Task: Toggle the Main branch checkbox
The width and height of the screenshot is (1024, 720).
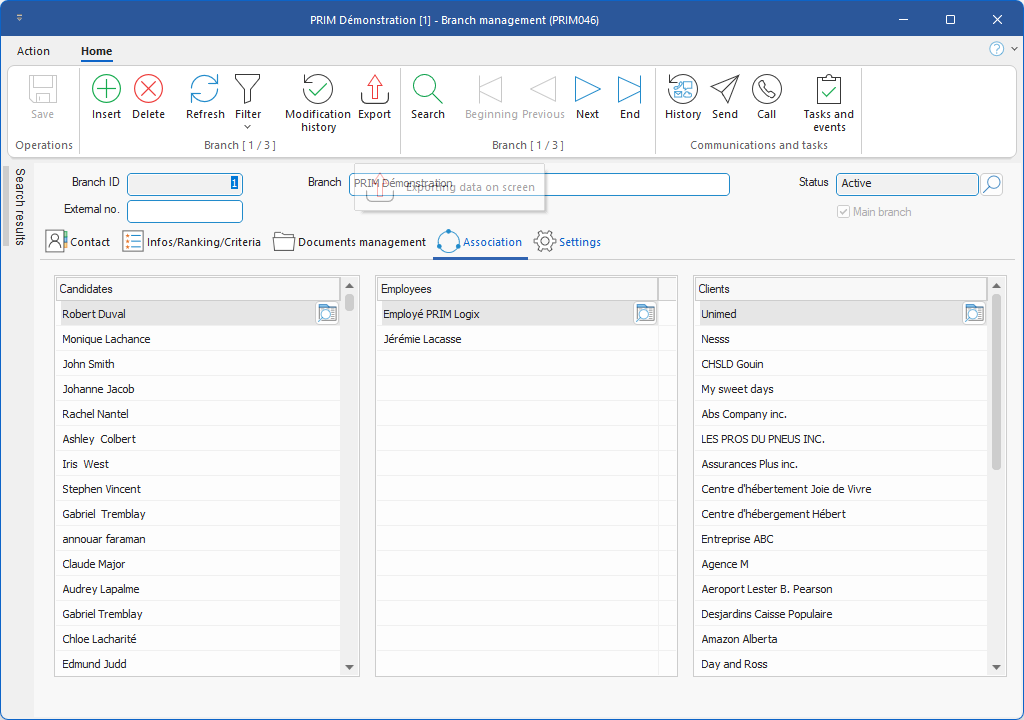Action: [x=844, y=212]
